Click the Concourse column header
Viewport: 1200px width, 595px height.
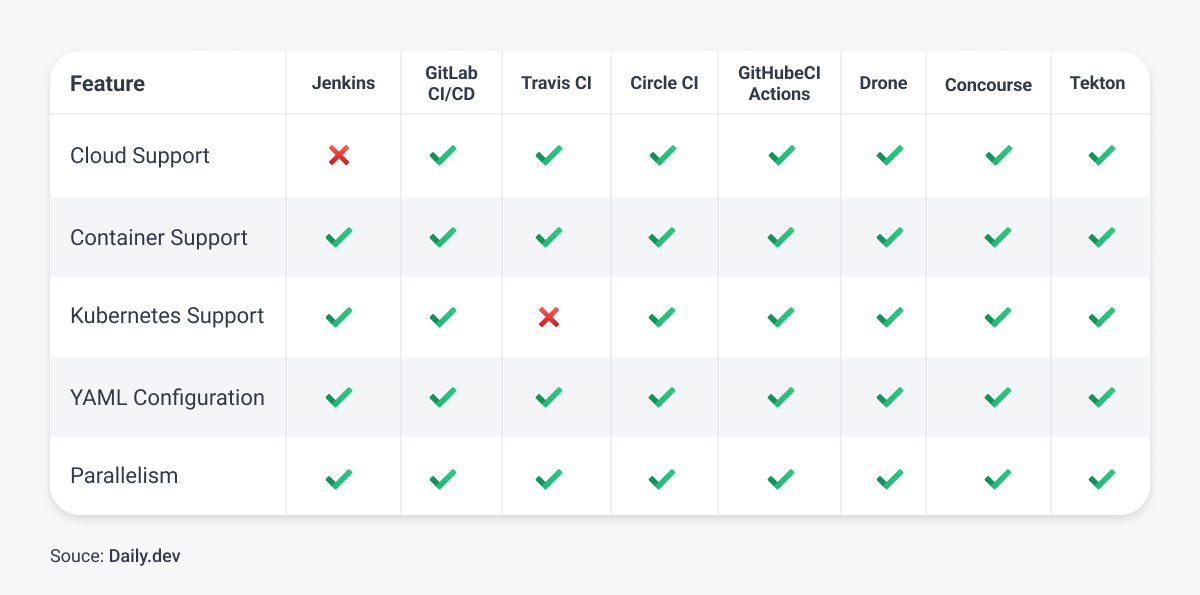[988, 85]
